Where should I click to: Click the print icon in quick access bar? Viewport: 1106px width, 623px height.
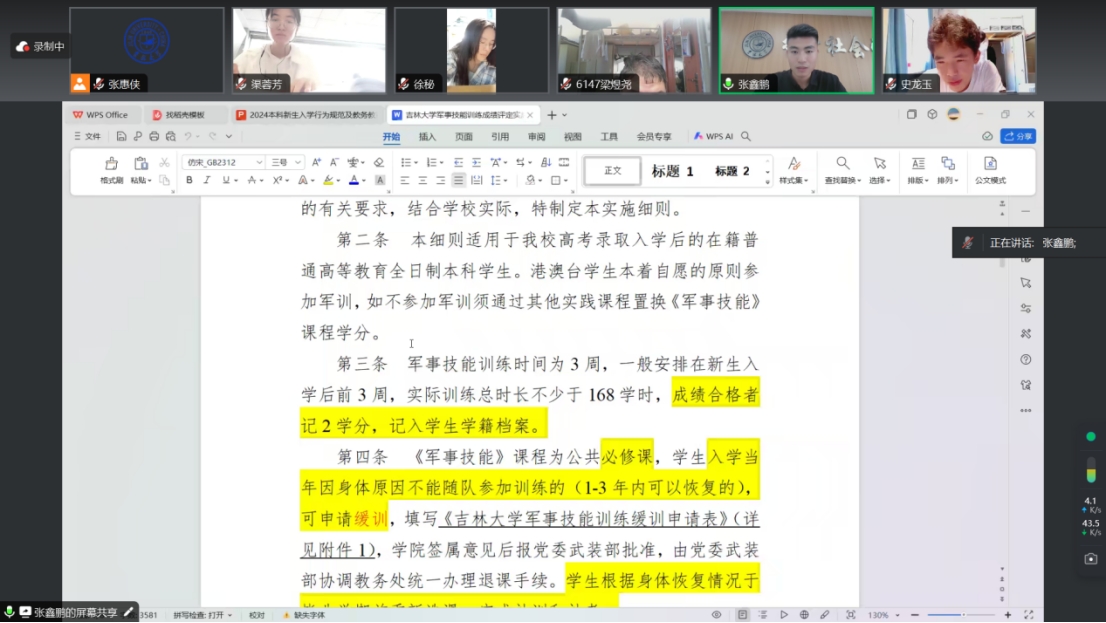pyautogui.click(x=154, y=136)
